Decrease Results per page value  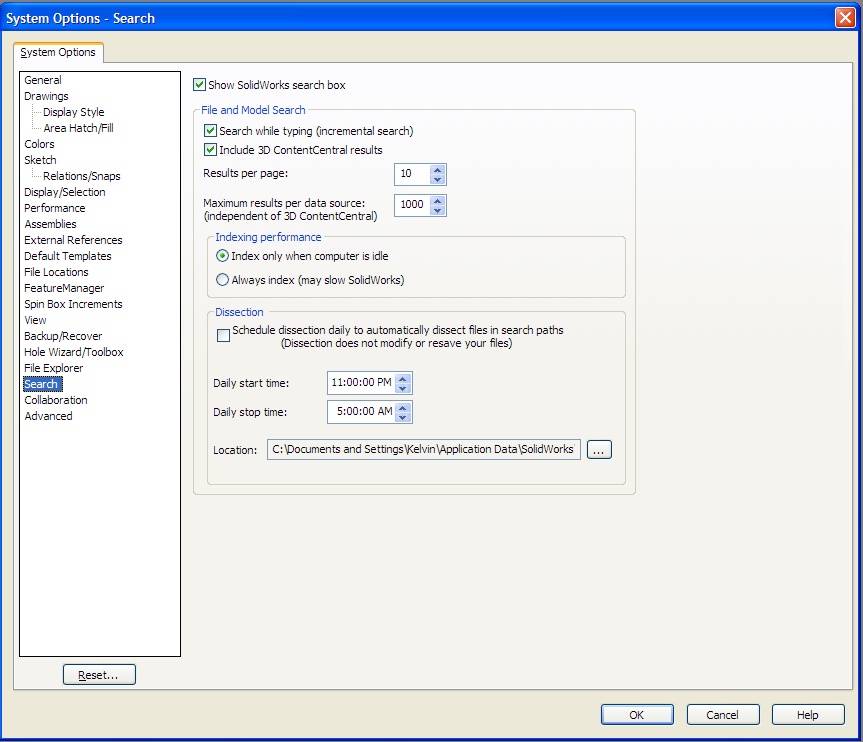point(438,179)
